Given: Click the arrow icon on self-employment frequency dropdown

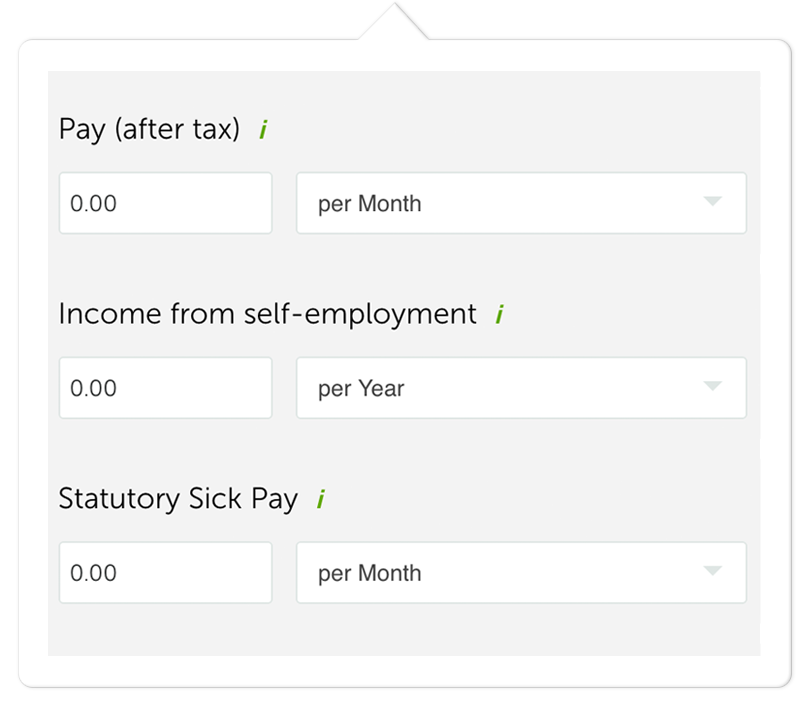Looking at the screenshot, I should click(712, 387).
